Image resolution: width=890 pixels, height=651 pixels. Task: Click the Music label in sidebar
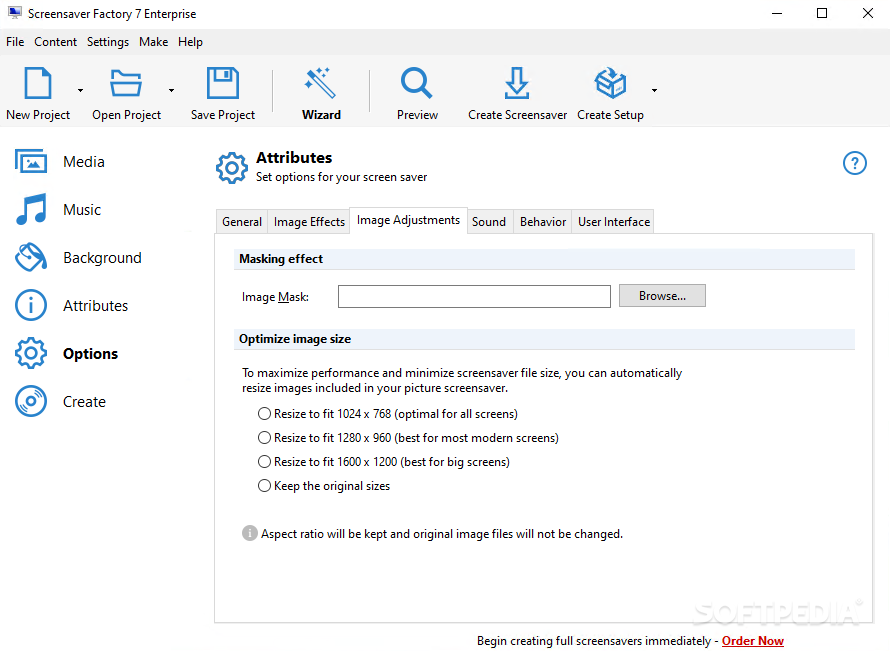(82, 209)
